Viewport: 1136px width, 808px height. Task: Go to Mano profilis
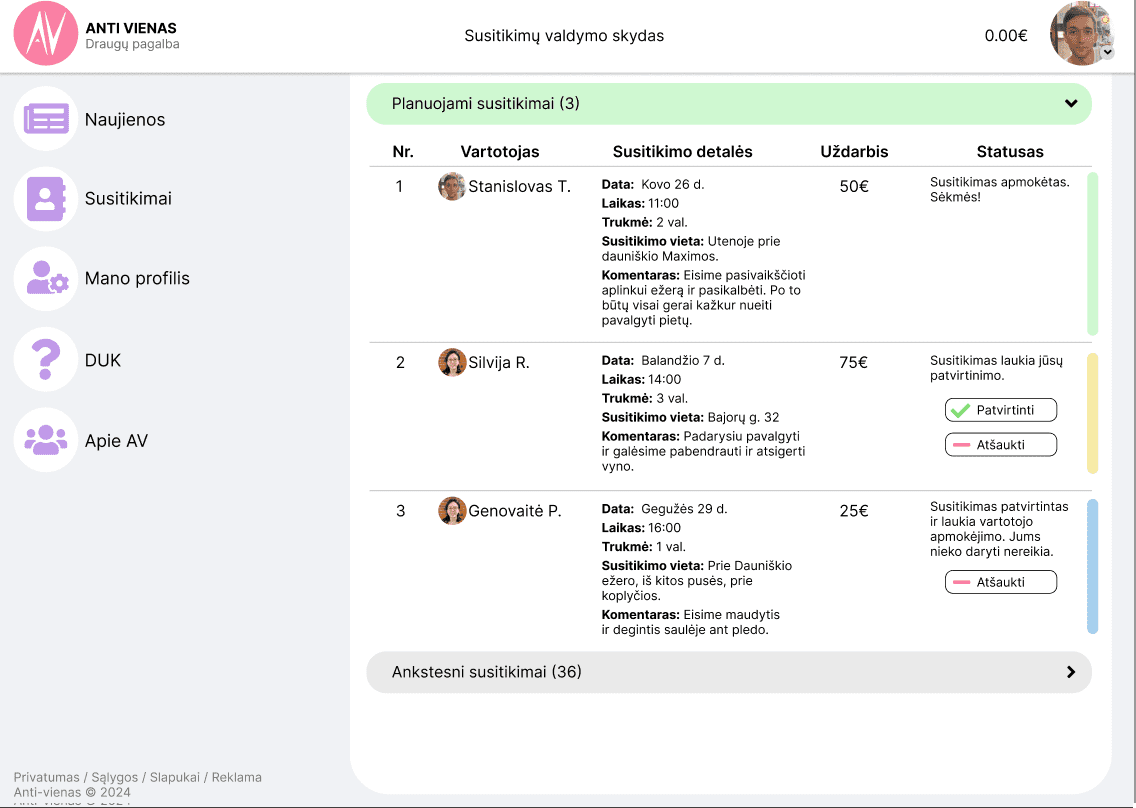click(137, 278)
